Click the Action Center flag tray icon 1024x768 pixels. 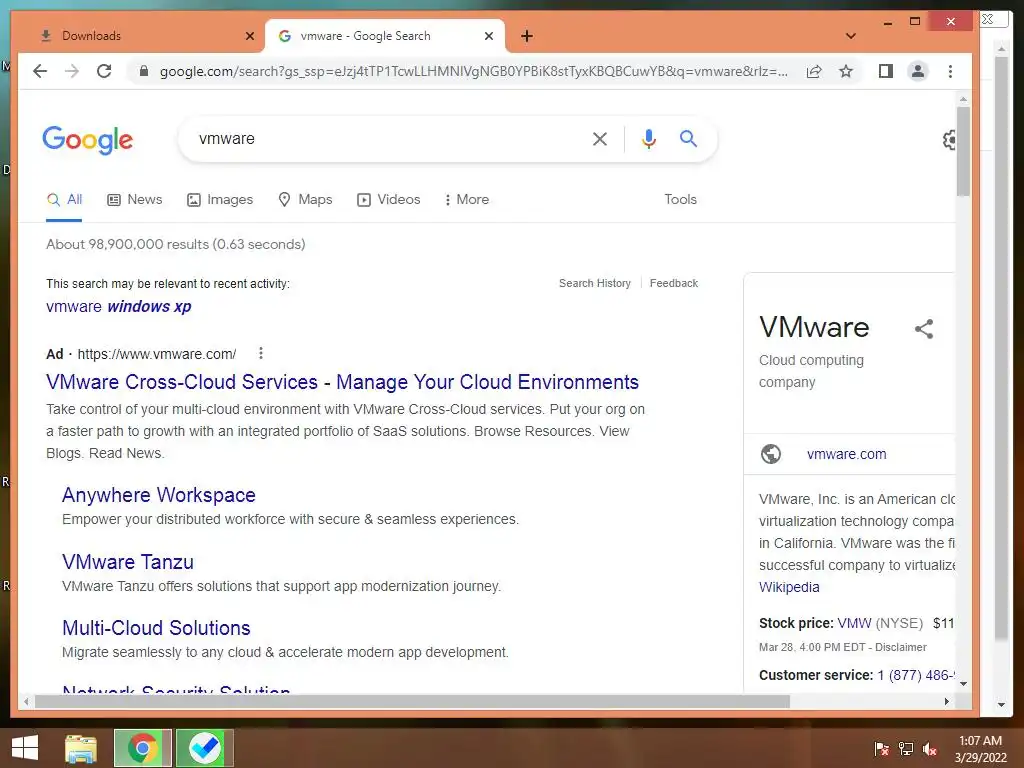pos(882,749)
